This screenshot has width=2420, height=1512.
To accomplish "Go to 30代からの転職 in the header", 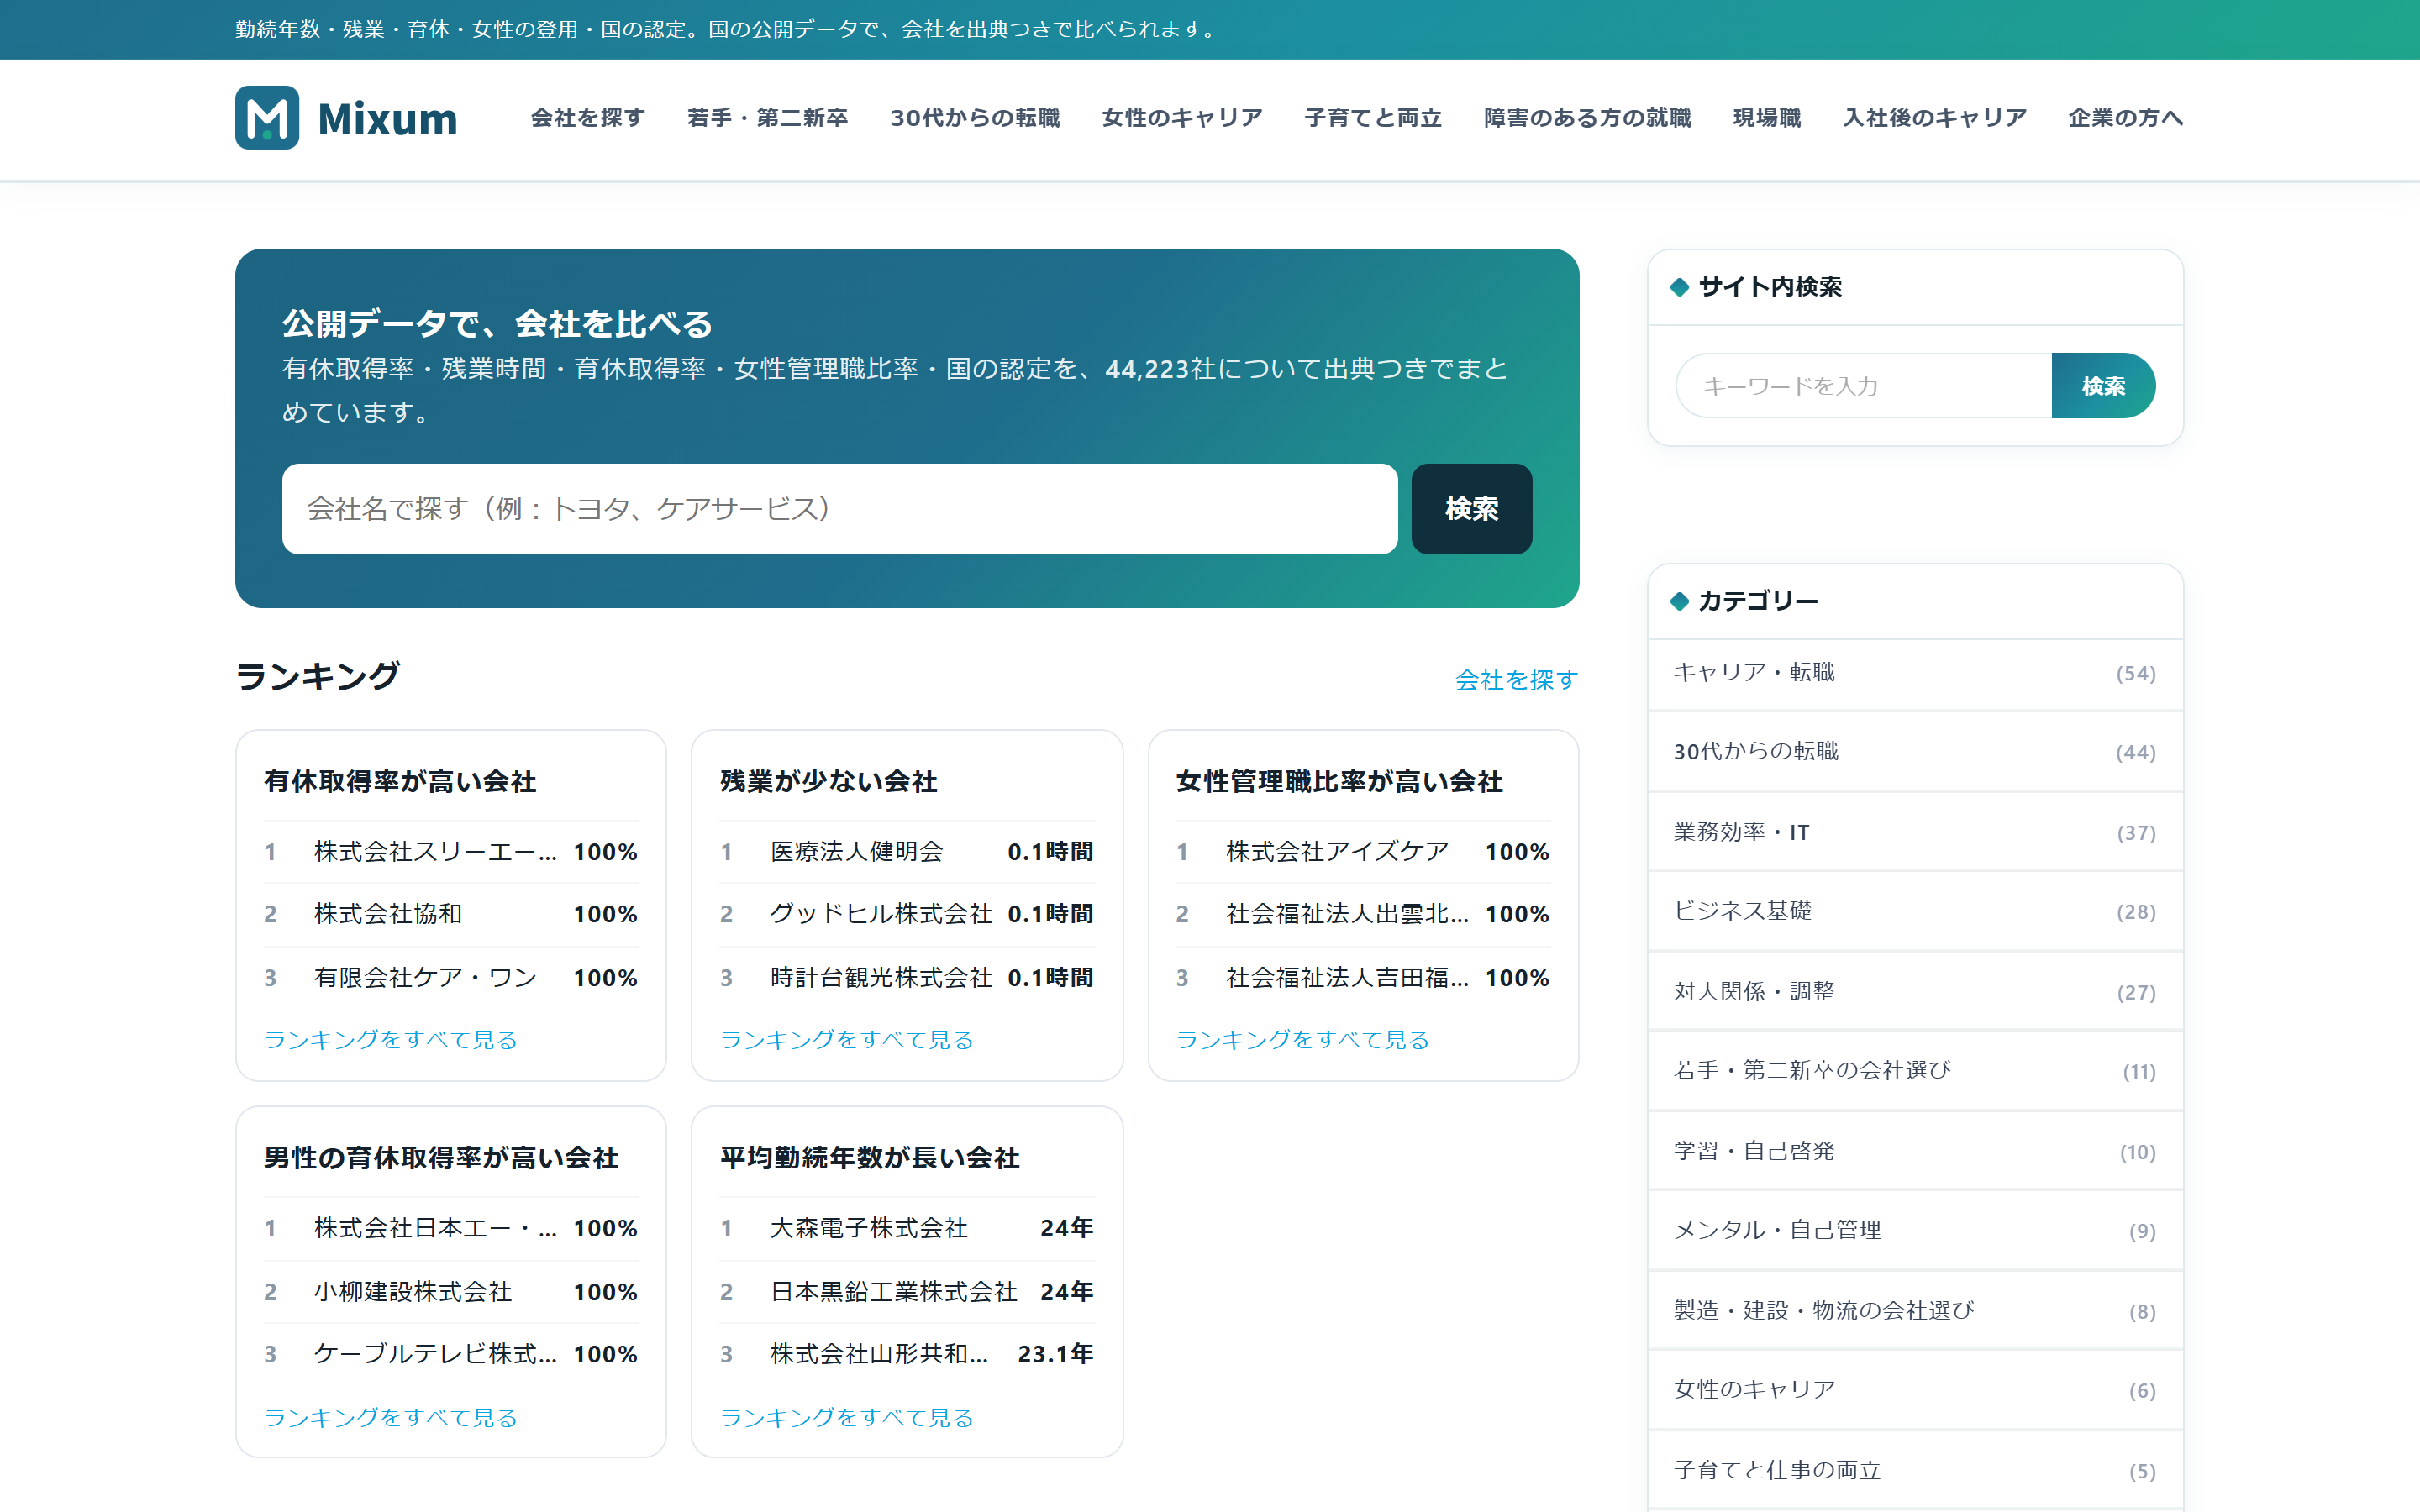I will coord(975,118).
